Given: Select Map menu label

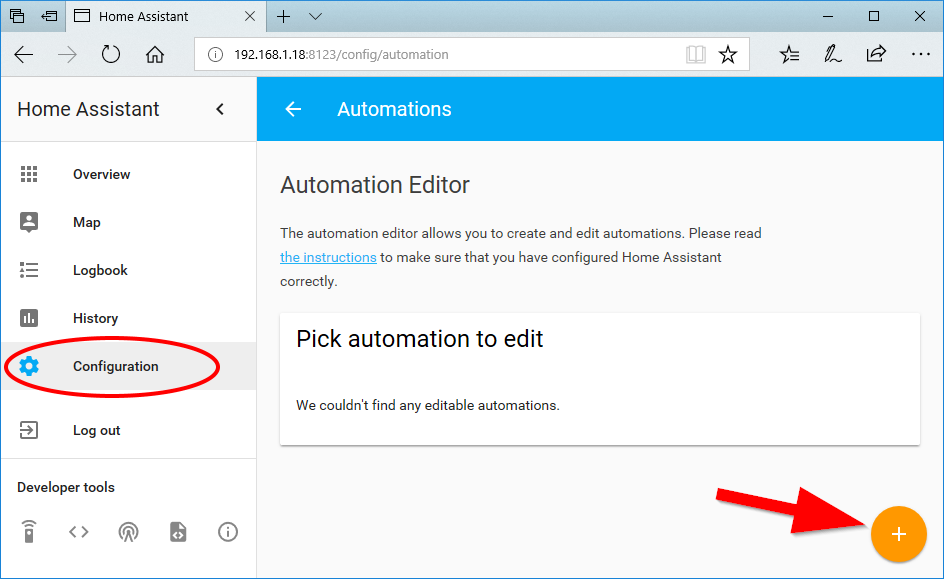Looking at the screenshot, I should click(x=87, y=222).
